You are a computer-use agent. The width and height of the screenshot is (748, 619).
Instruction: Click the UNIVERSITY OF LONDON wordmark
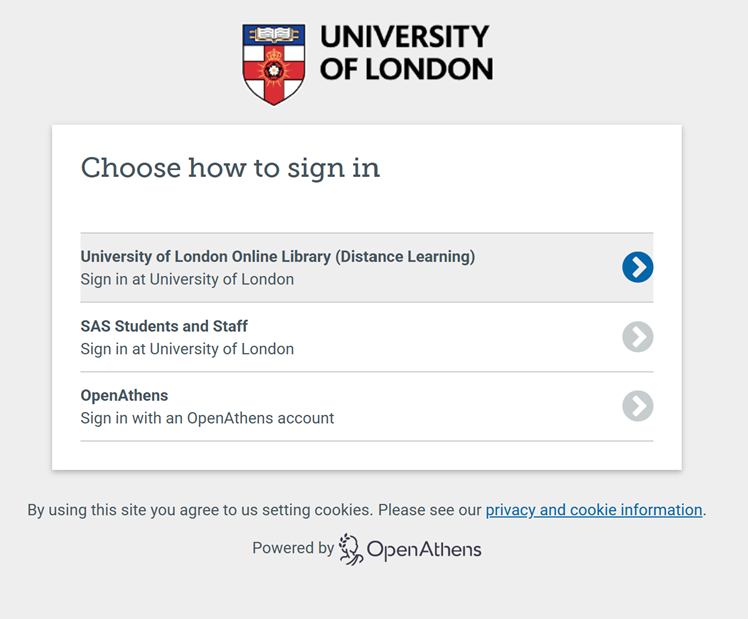click(406, 53)
